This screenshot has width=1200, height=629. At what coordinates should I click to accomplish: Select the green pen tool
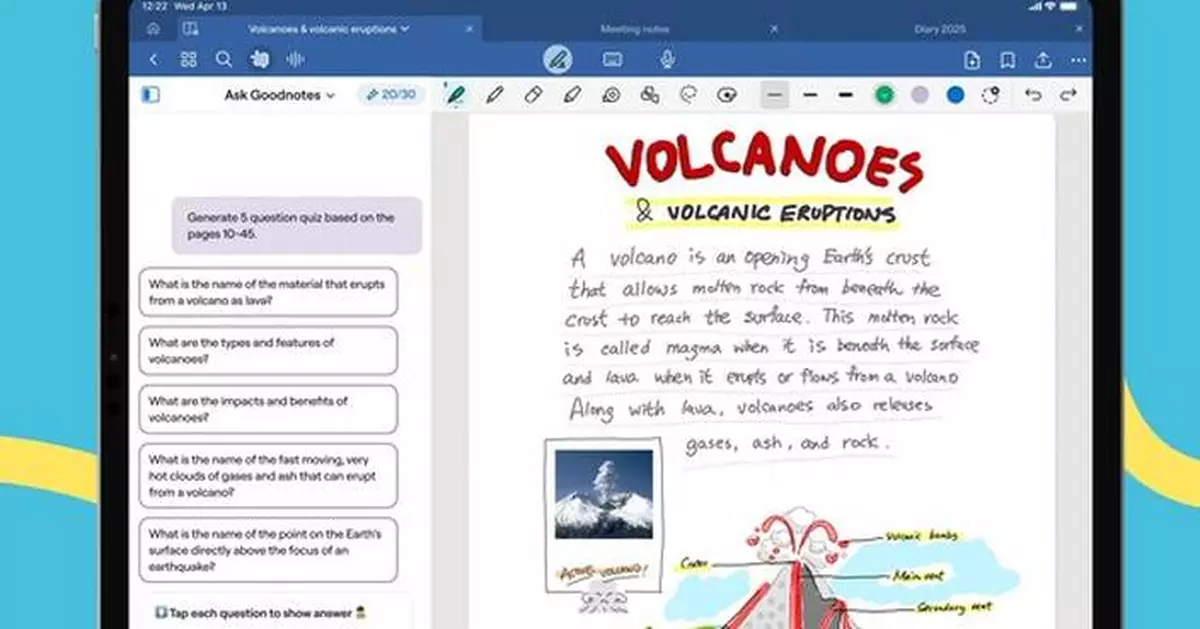point(455,95)
